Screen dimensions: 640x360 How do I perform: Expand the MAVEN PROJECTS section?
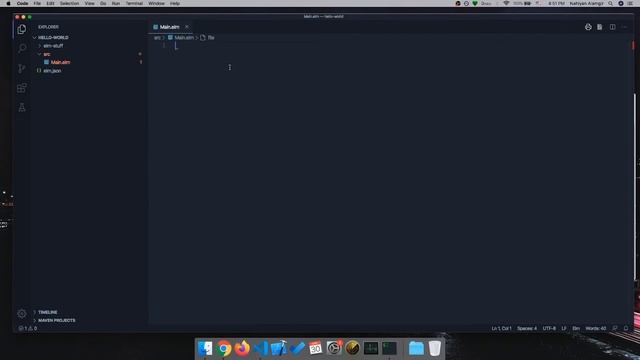(x=56, y=320)
